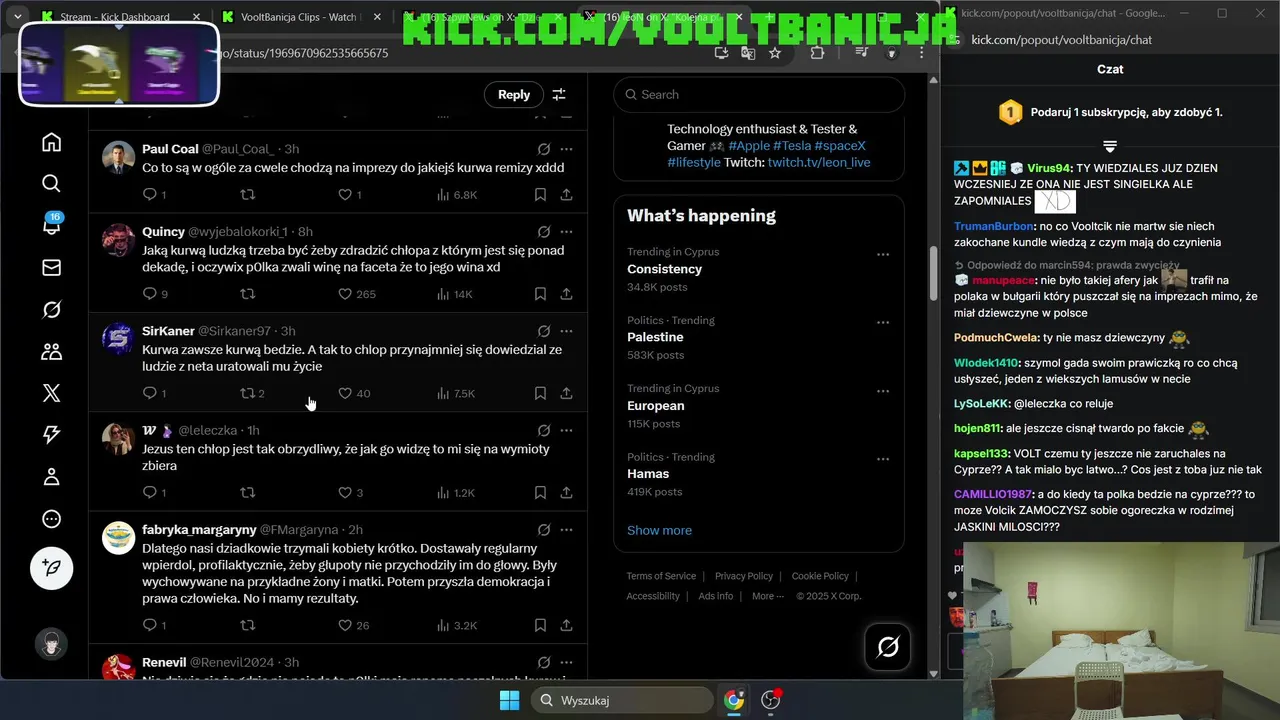Open more options on Quincy's post
Screen dimensions: 1280x720
click(x=566, y=231)
